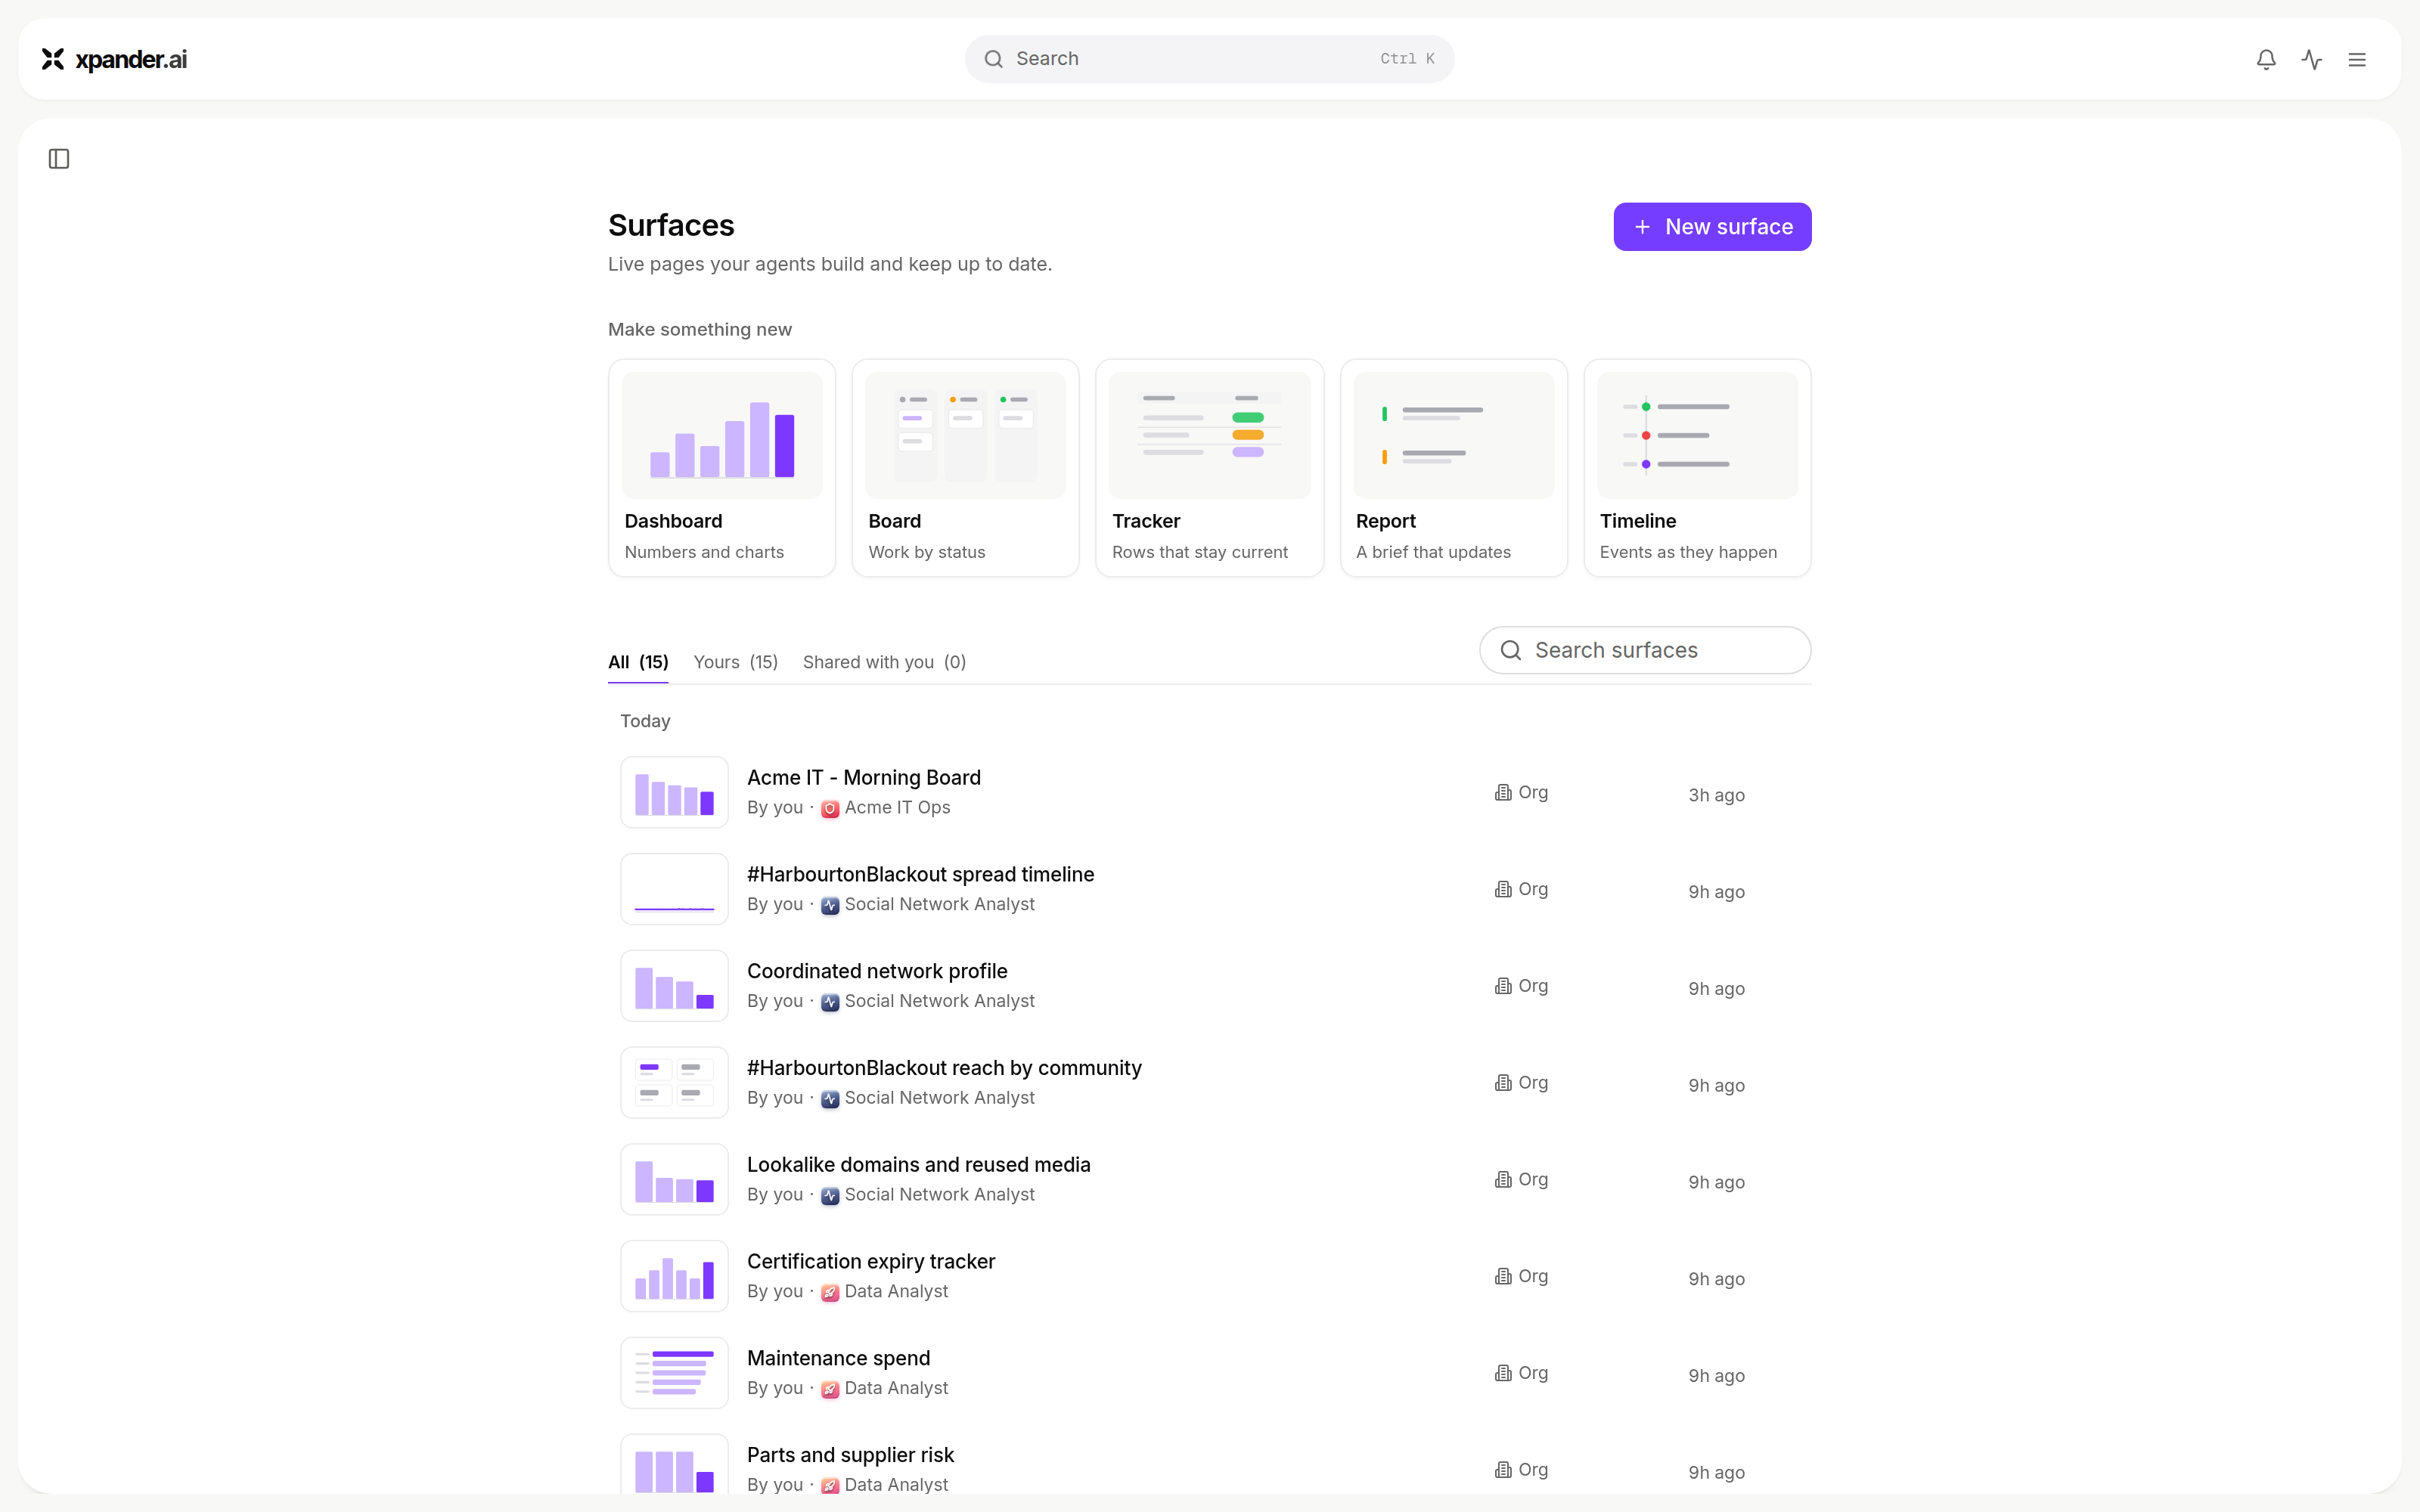Open Maintenance spend thumbnail
Screen dimensions: 2420x1512
(x=674, y=1373)
